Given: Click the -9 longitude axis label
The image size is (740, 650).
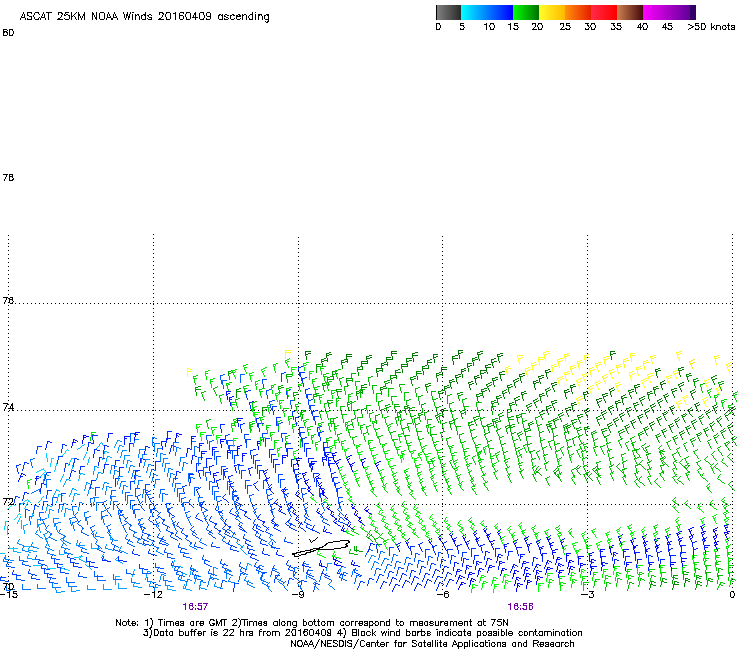Looking at the screenshot, I should [x=298, y=595].
